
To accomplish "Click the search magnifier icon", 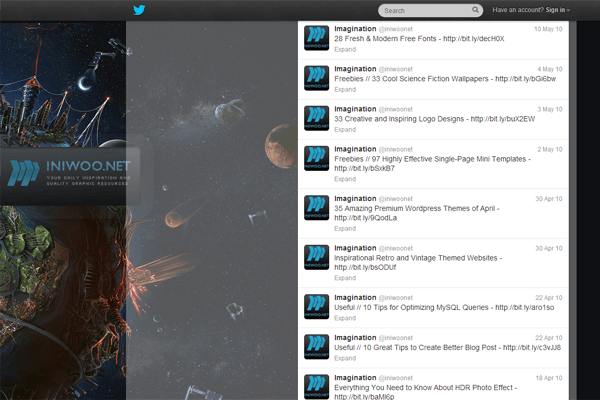I will [x=475, y=10].
